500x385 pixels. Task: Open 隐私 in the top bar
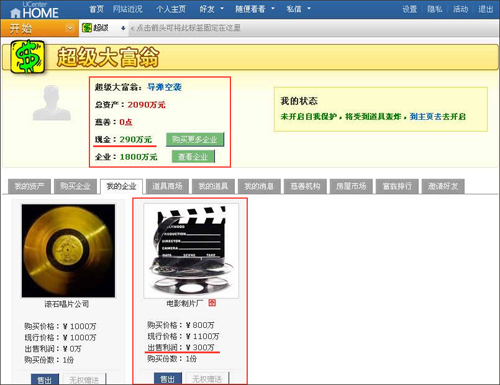click(435, 9)
